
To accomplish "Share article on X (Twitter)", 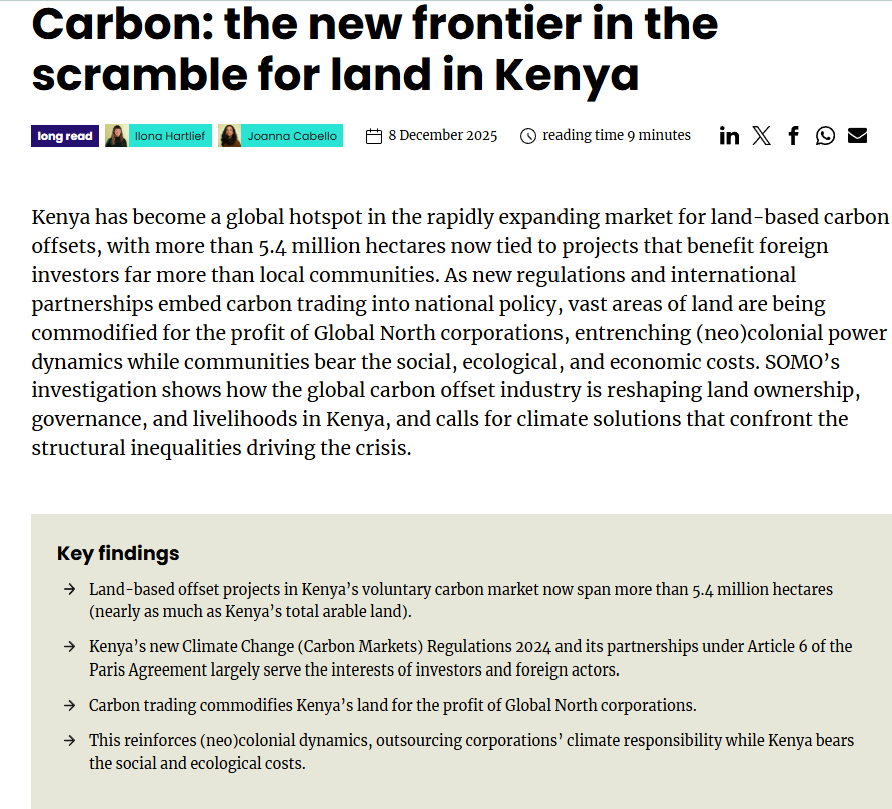I will (761, 136).
